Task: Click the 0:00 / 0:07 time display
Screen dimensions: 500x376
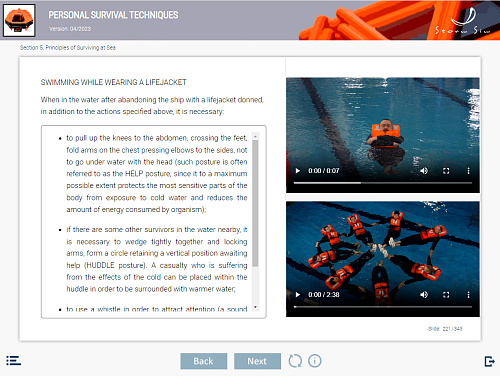Action: click(x=324, y=171)
